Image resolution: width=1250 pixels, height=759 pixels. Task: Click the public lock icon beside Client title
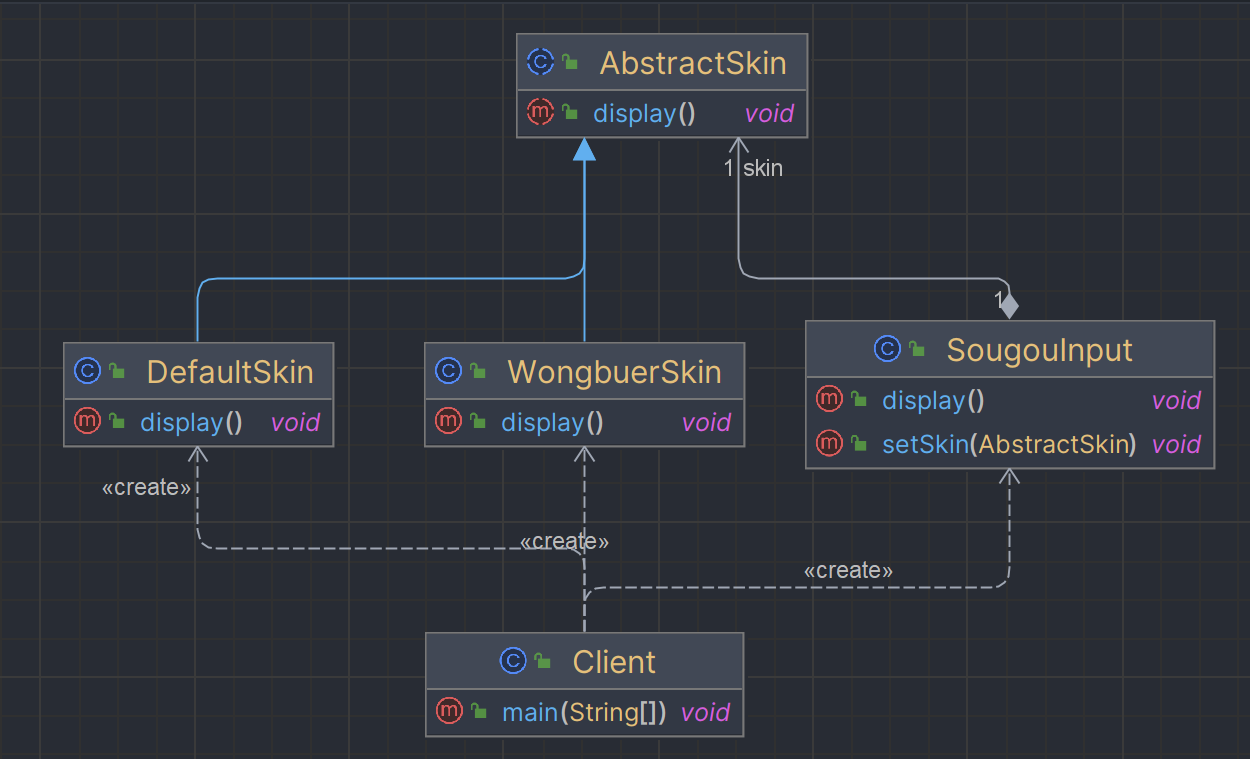542,661
